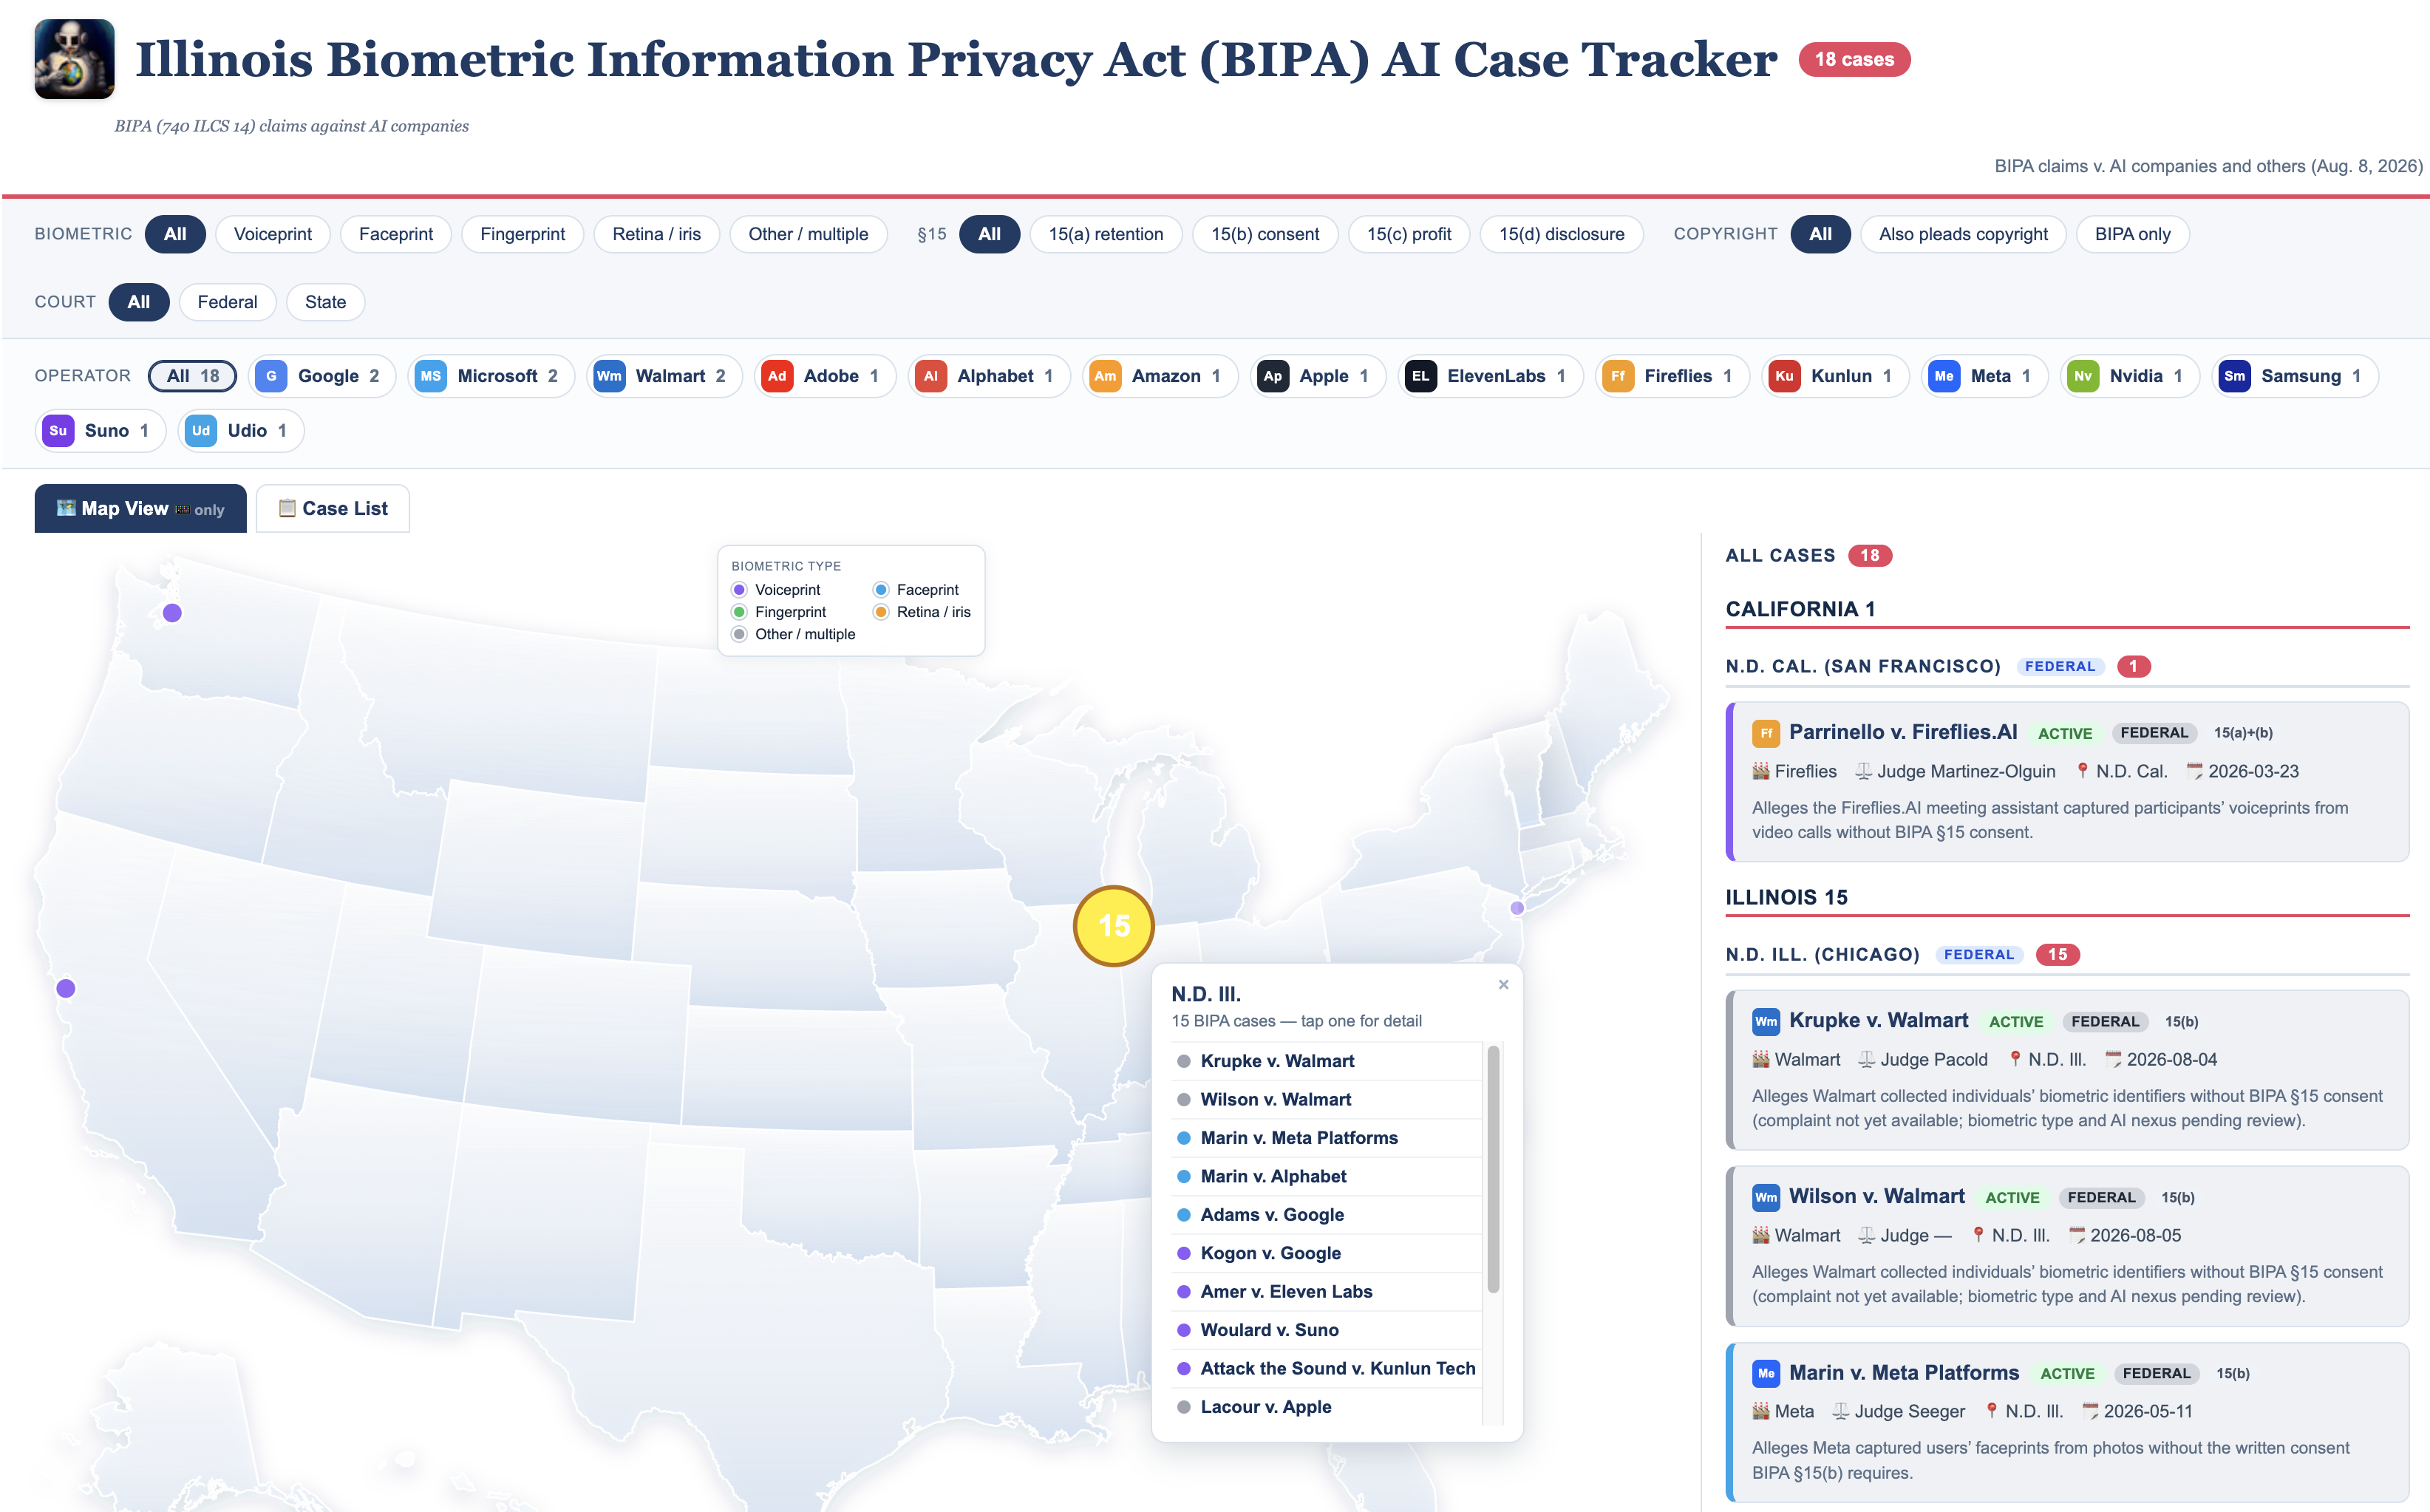The image size is (2430, 1512).
Task: Open Marin v. Alphabet in popup list
Action: tap(1326, 1176)
